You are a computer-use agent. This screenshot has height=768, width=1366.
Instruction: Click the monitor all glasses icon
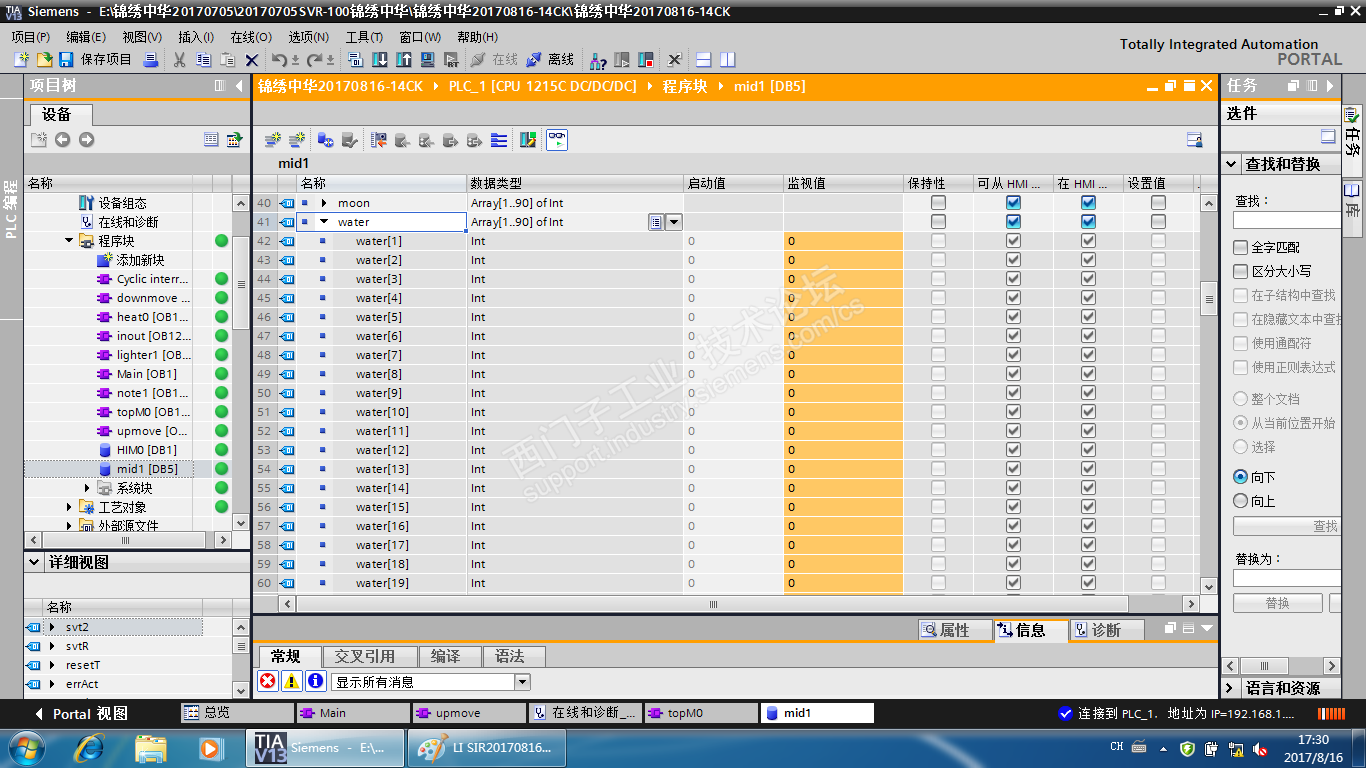(557, 140)
